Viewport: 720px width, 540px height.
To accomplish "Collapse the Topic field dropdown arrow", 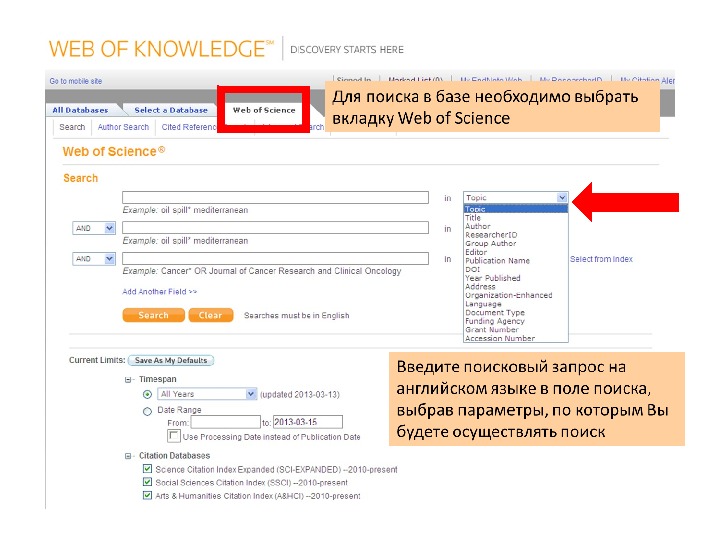I will tap(562, 197).
